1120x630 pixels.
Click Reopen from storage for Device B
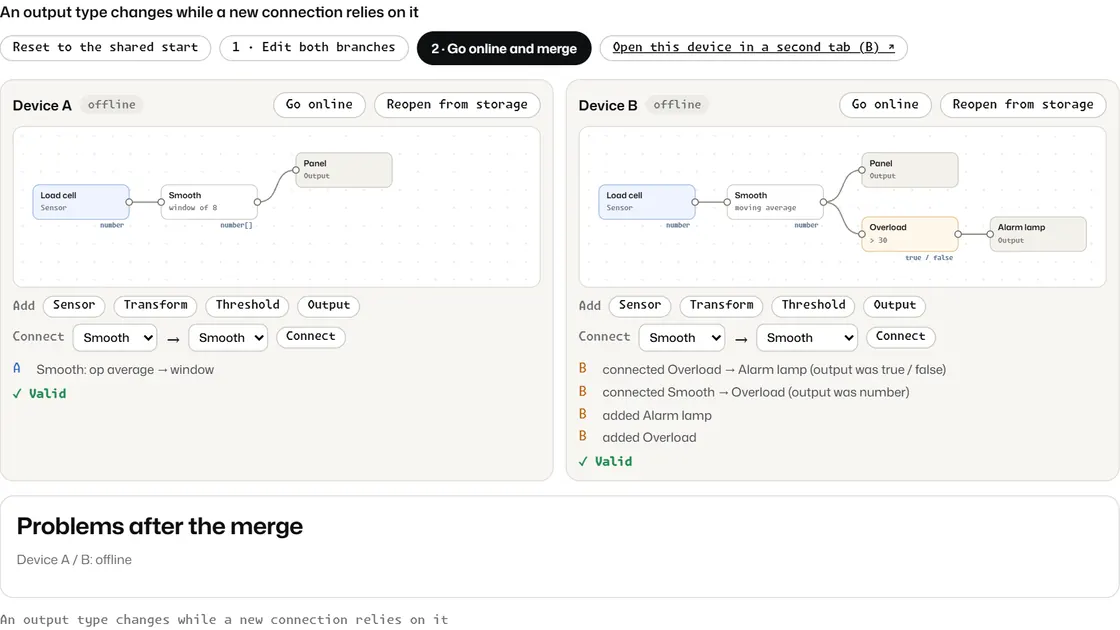coord(1023,104)
